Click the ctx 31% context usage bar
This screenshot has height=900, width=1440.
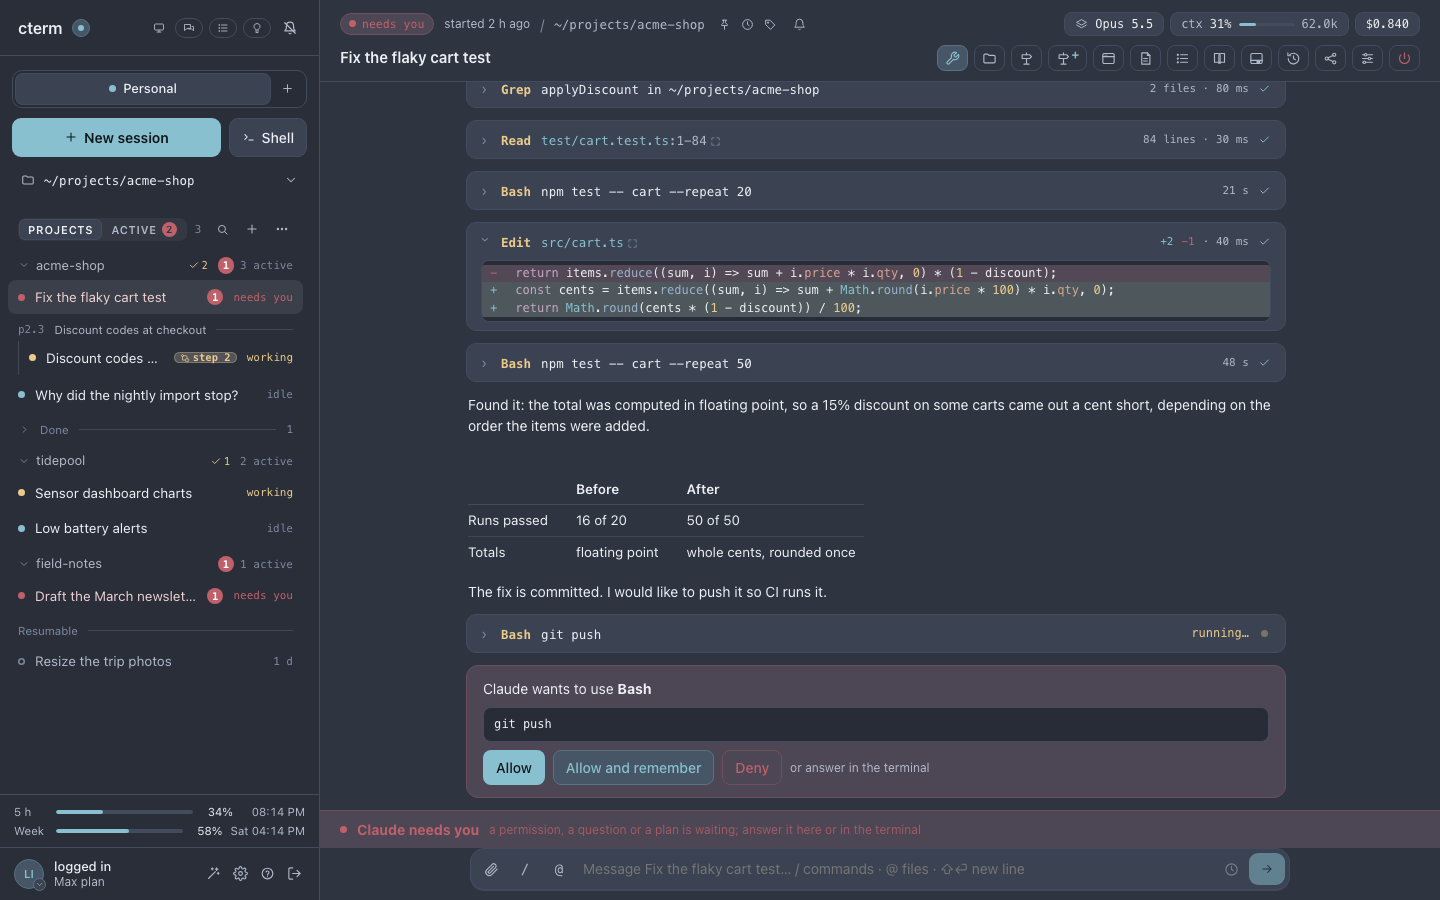click(1259, 24)
